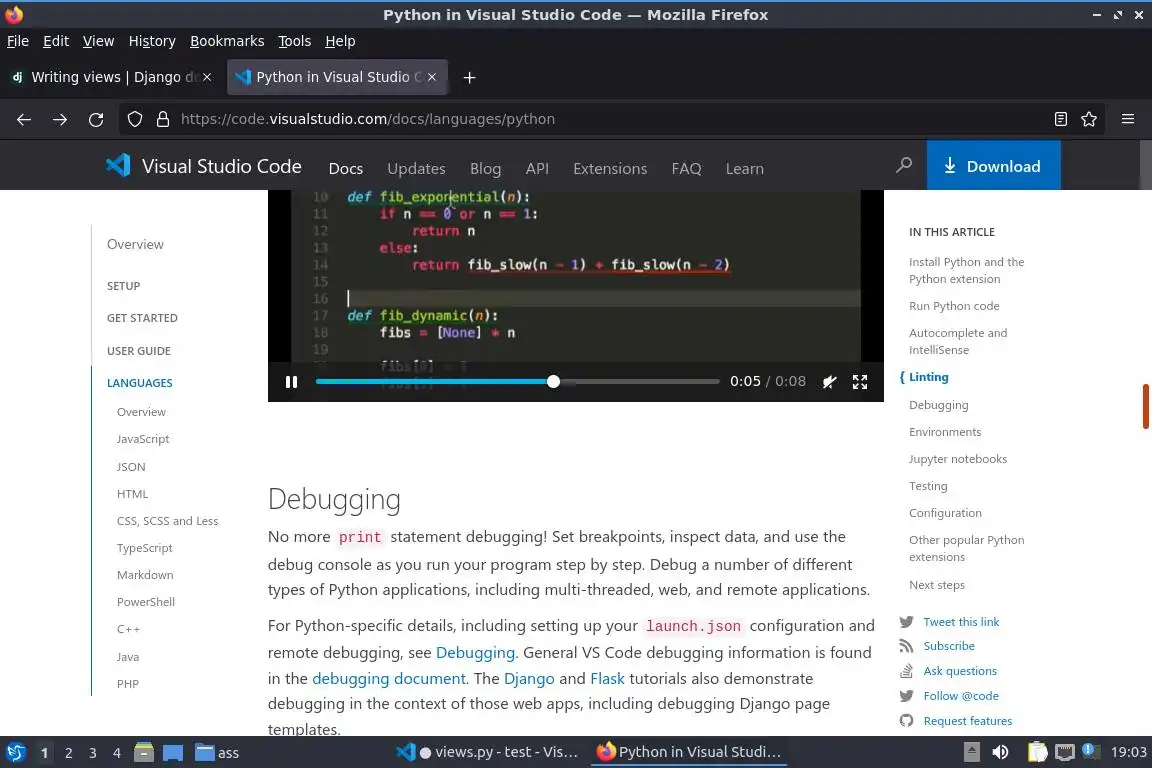Open the Firefox Tools menu
The width and height of the screenshot is (1152, 768).
pyautogui.click(x=295, y=41)
